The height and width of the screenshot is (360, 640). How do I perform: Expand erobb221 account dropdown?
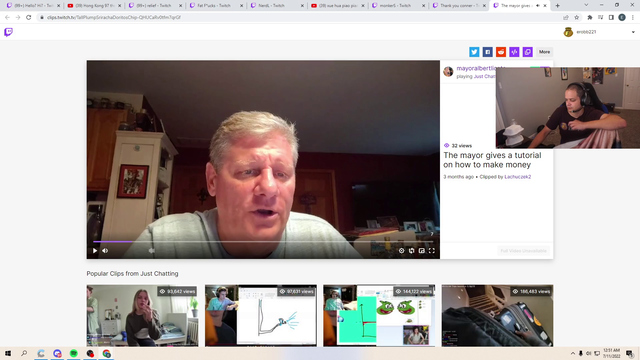(x=633, y=32)
